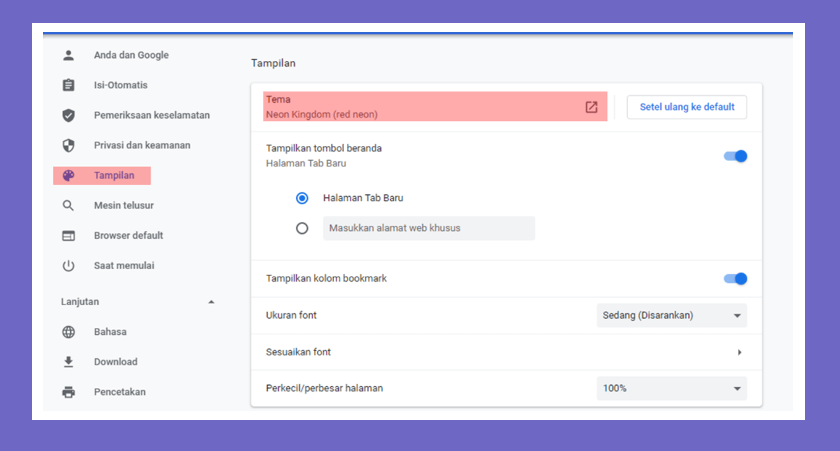840x451 pixels.
Task: Click Setel ulang ke default button
Action: (687, 107)
